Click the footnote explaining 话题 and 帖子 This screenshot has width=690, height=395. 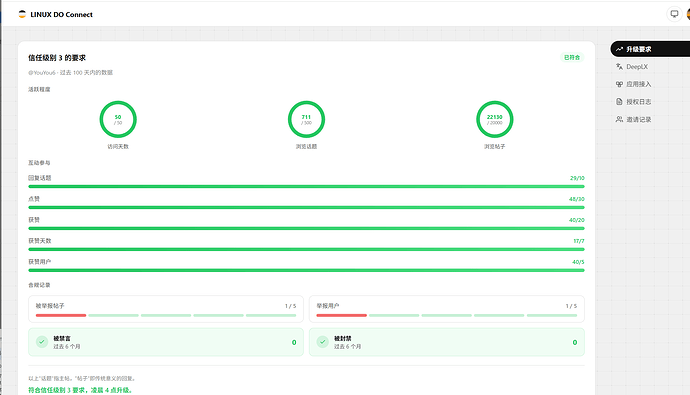point(82,378)
